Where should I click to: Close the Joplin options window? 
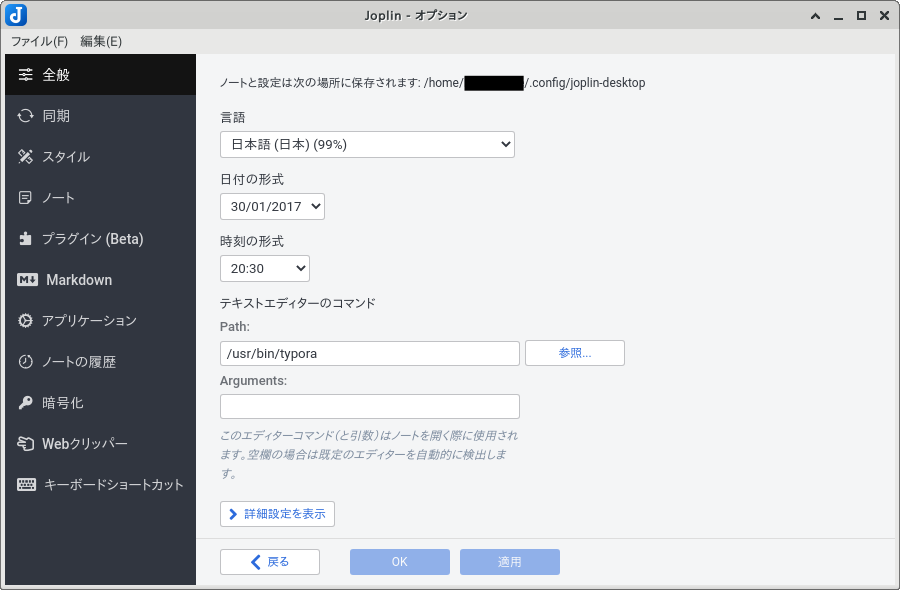point(885,16)
